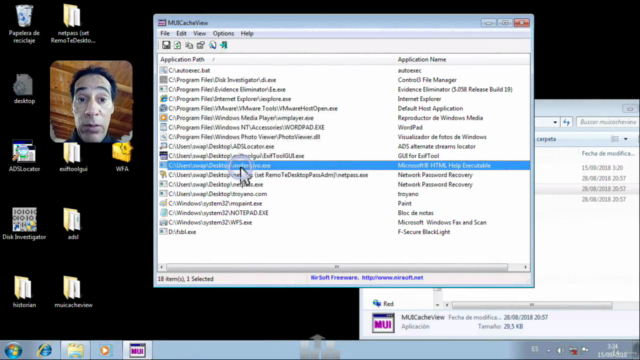This screenshot has height=360, width=640.
Task: Click the netpass.exe row in RemoTeDesktopPassAdm folder
Action: tap(344, 175)
